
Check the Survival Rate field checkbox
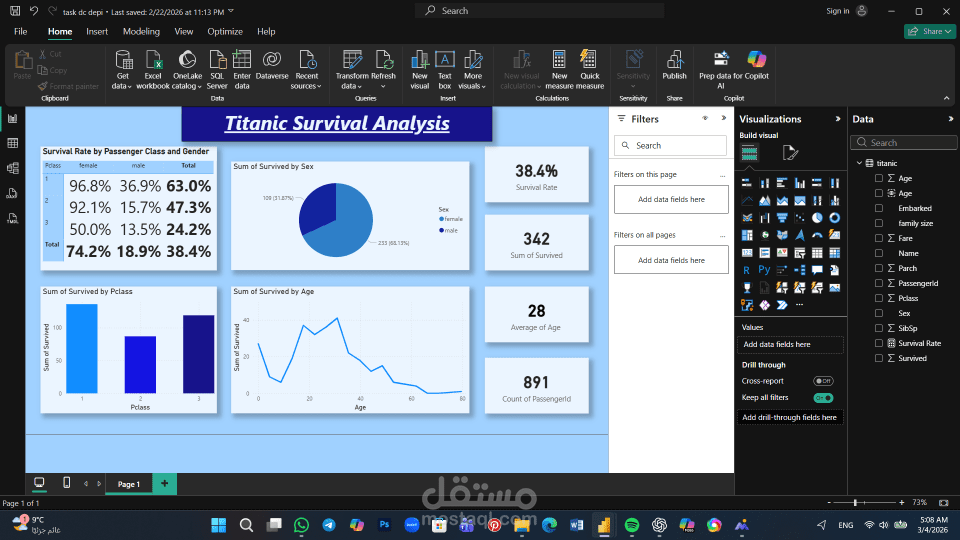(879, 343)
